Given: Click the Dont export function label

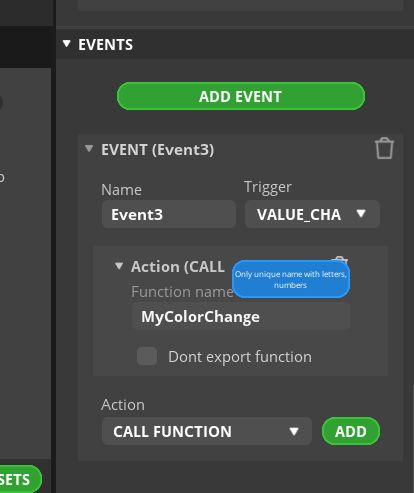Looking at the screenshot, I should pos(240,357).
